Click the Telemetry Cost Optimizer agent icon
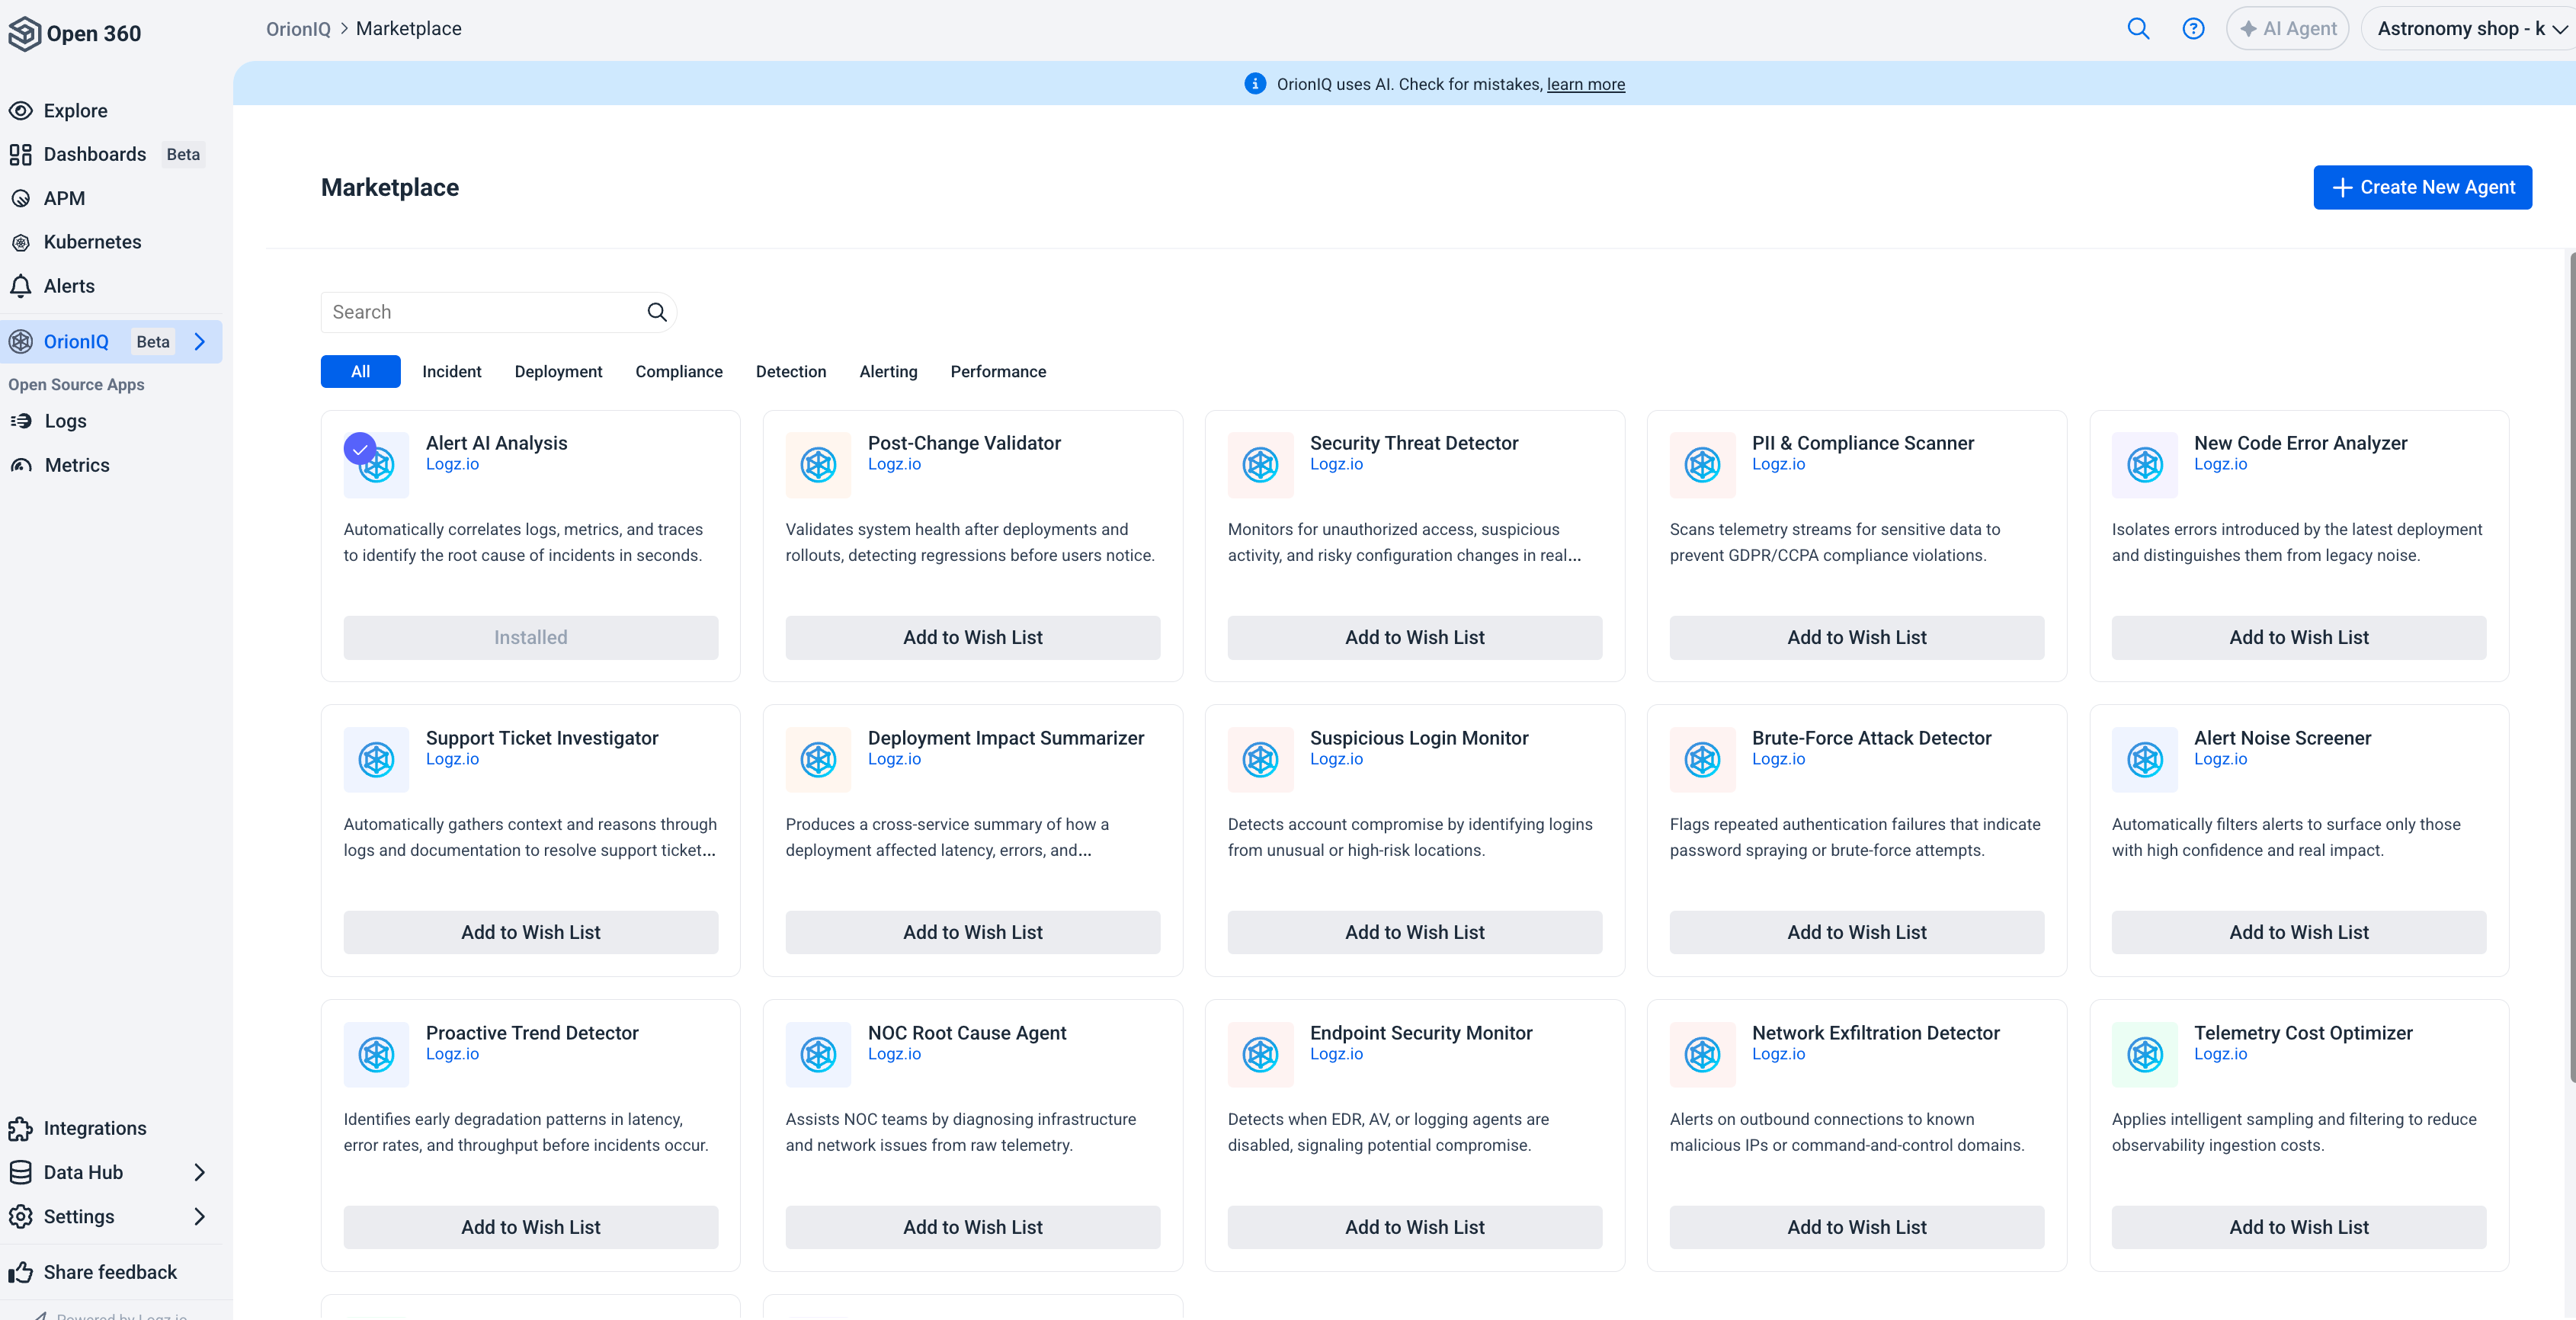2576x1320 pixels. (x=2144, y=1054)
